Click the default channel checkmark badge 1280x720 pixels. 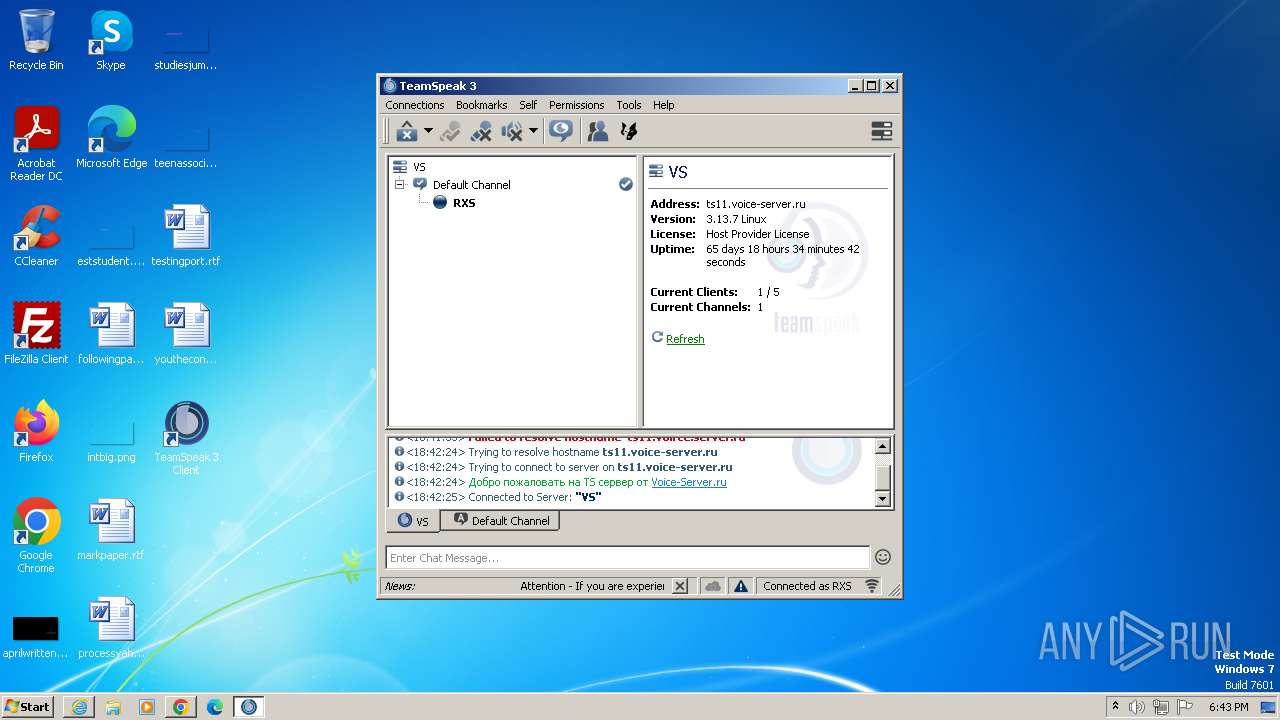626,184
